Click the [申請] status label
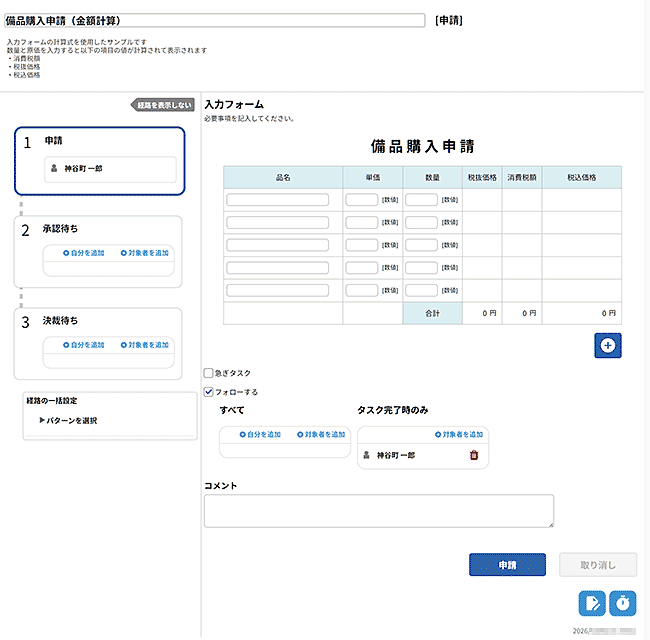The height and width of the screenshot is (640, 650). click(449, 20)
